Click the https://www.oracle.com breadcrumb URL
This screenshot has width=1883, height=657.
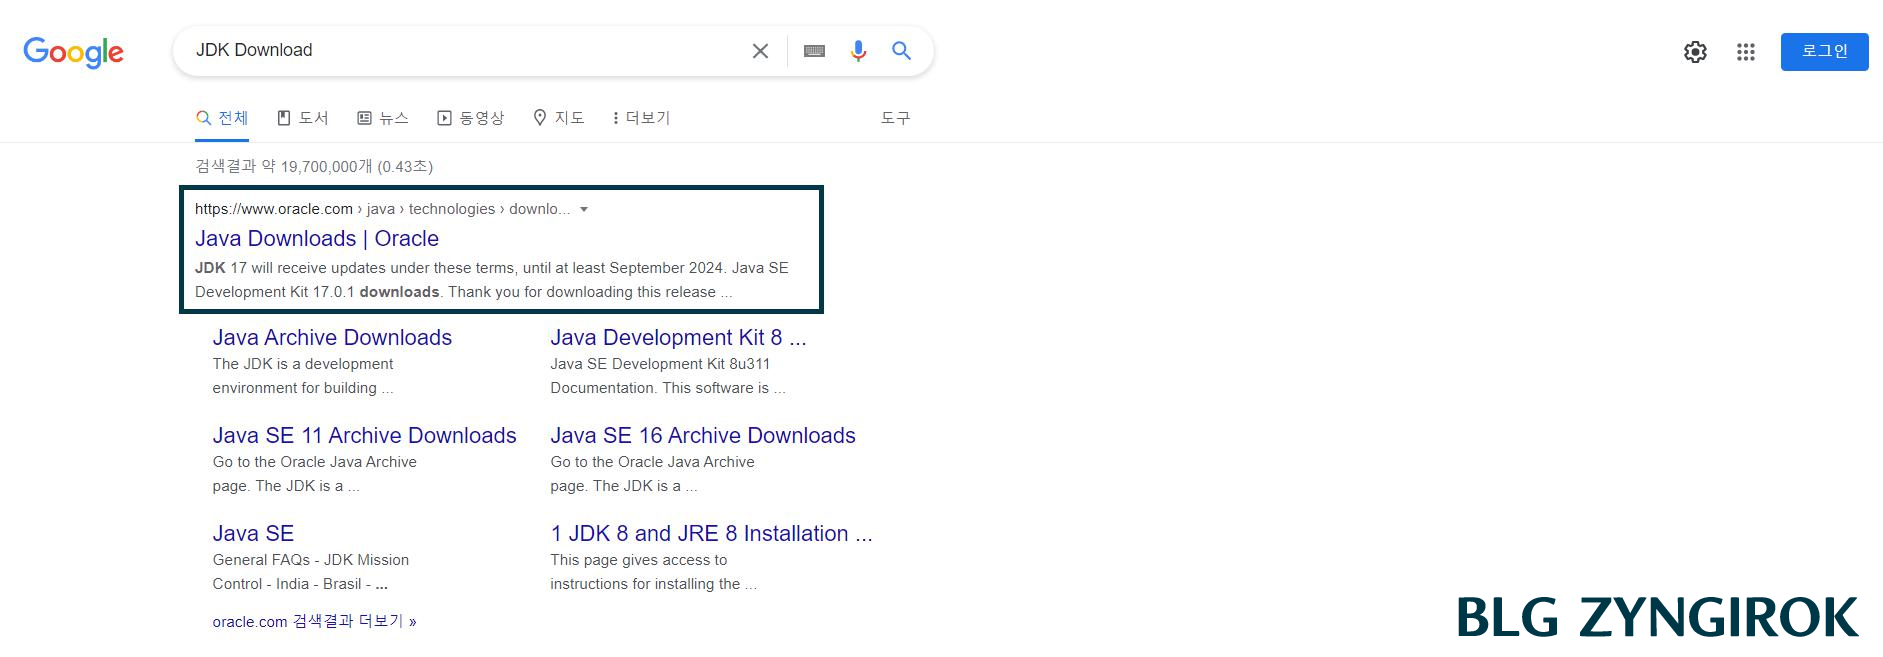(x=274, y=209)
